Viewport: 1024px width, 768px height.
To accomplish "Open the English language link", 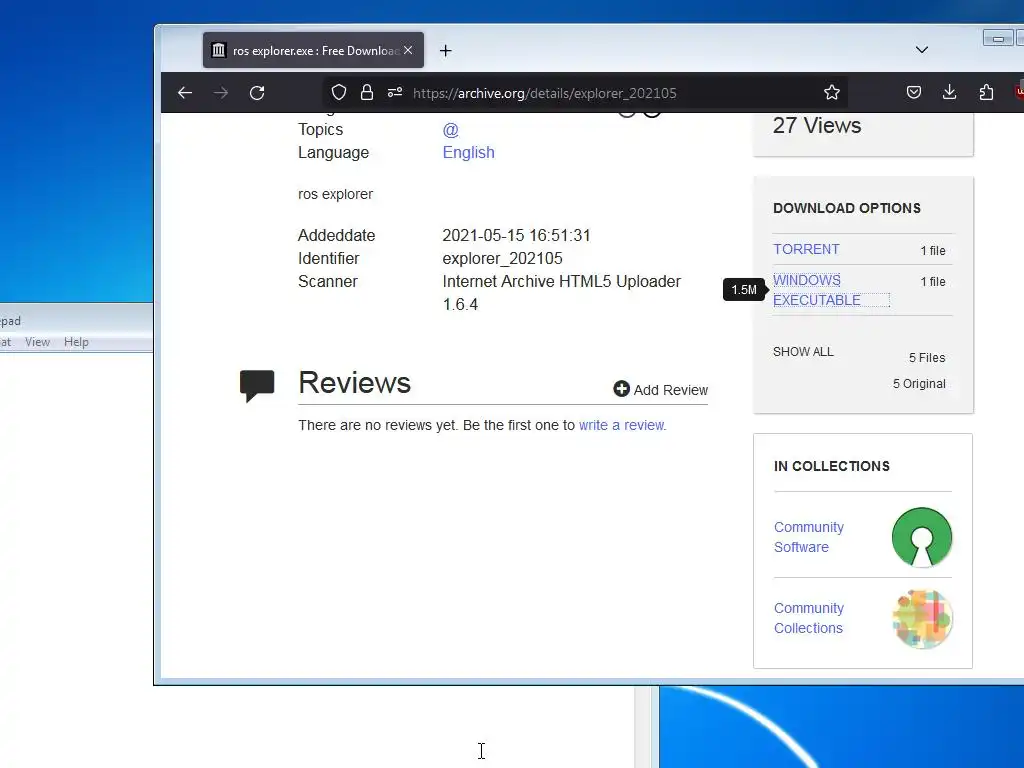I will 468,152.
